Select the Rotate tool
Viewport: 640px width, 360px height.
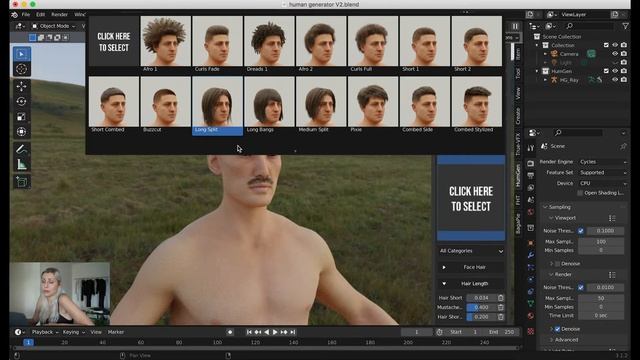tap(22, 102)
